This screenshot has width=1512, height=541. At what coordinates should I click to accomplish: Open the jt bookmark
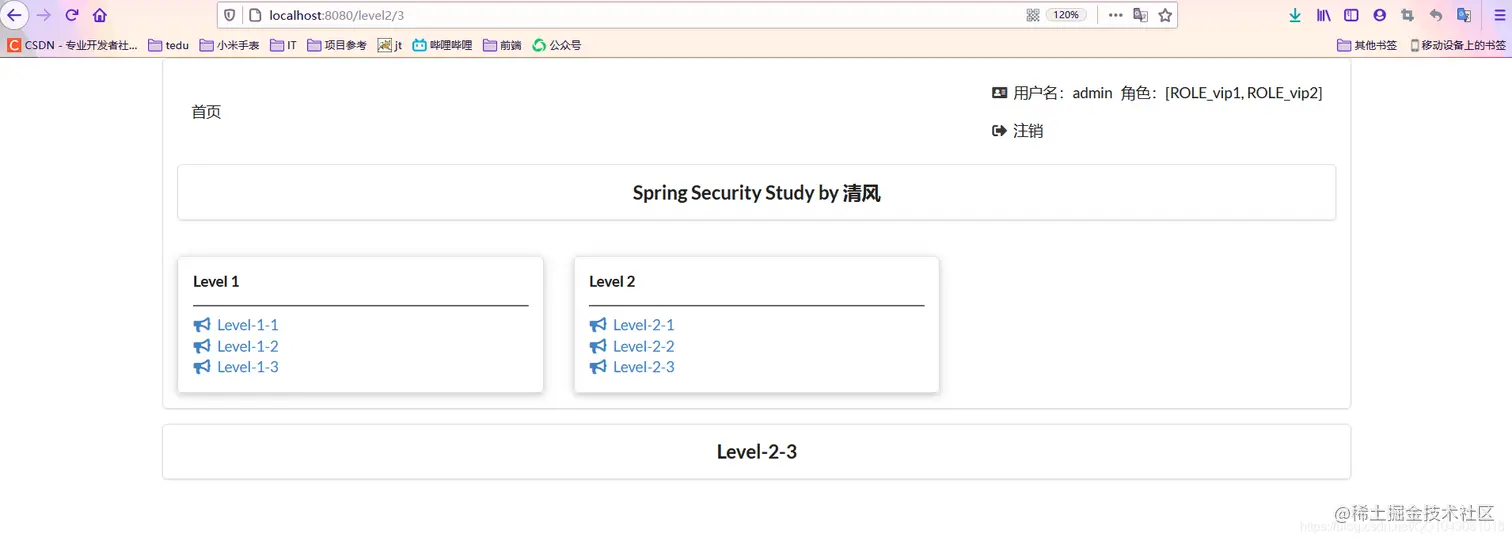click(390, 45)
